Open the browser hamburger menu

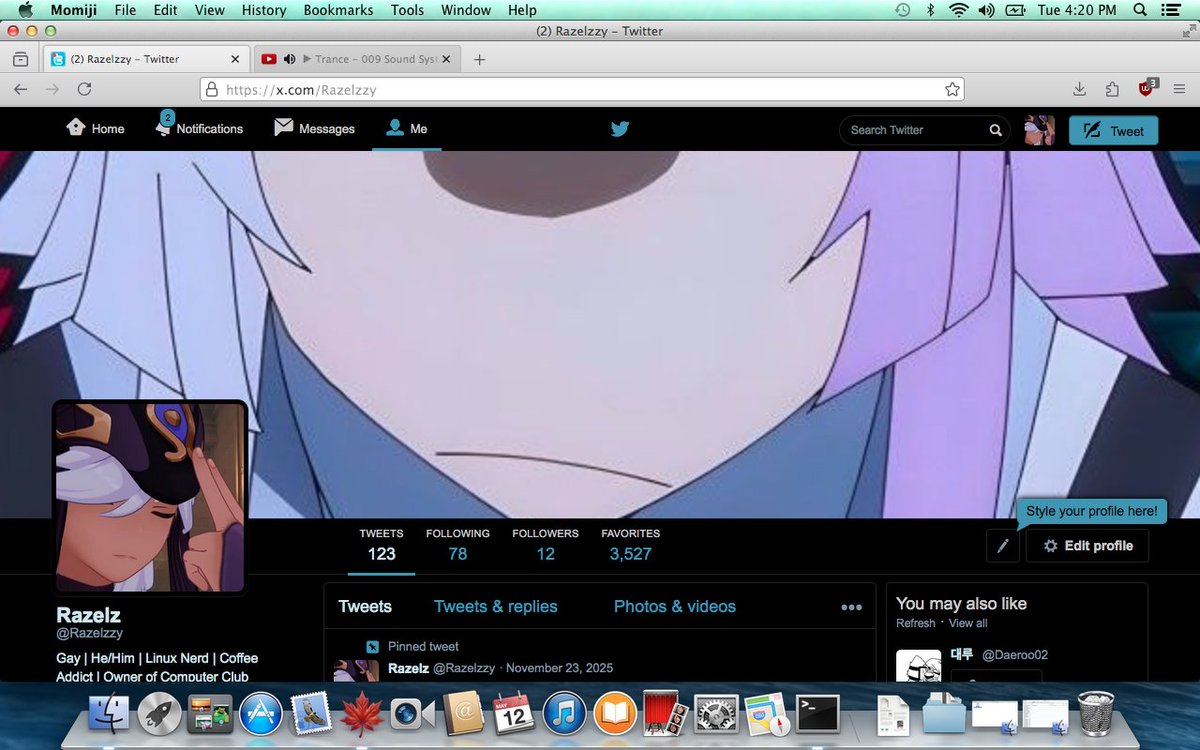click(x=1180, y=89)
